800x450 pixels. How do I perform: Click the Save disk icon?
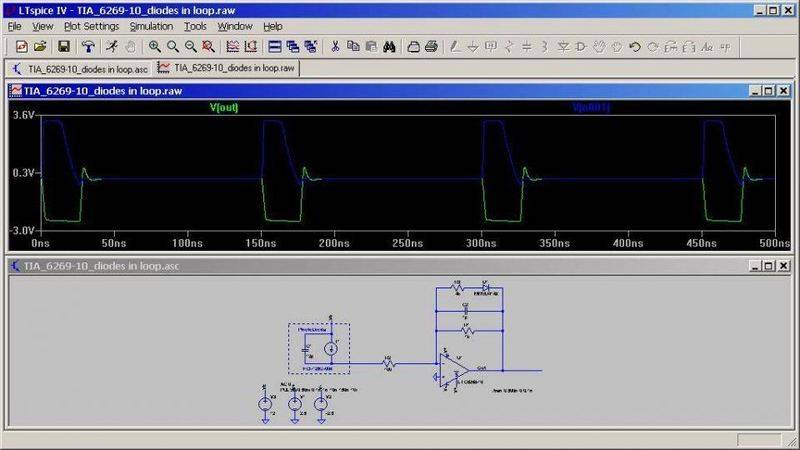click(64, 46)
